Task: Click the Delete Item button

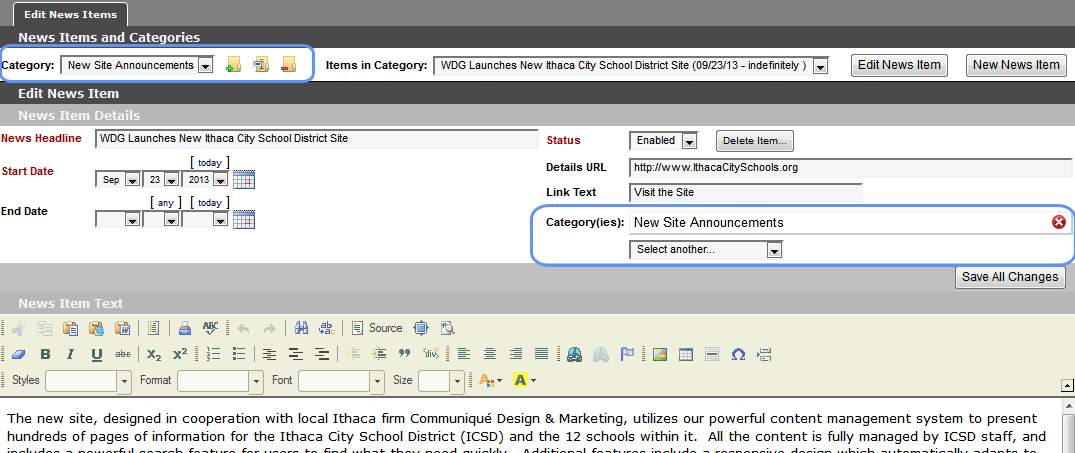Action: (755, 140)
